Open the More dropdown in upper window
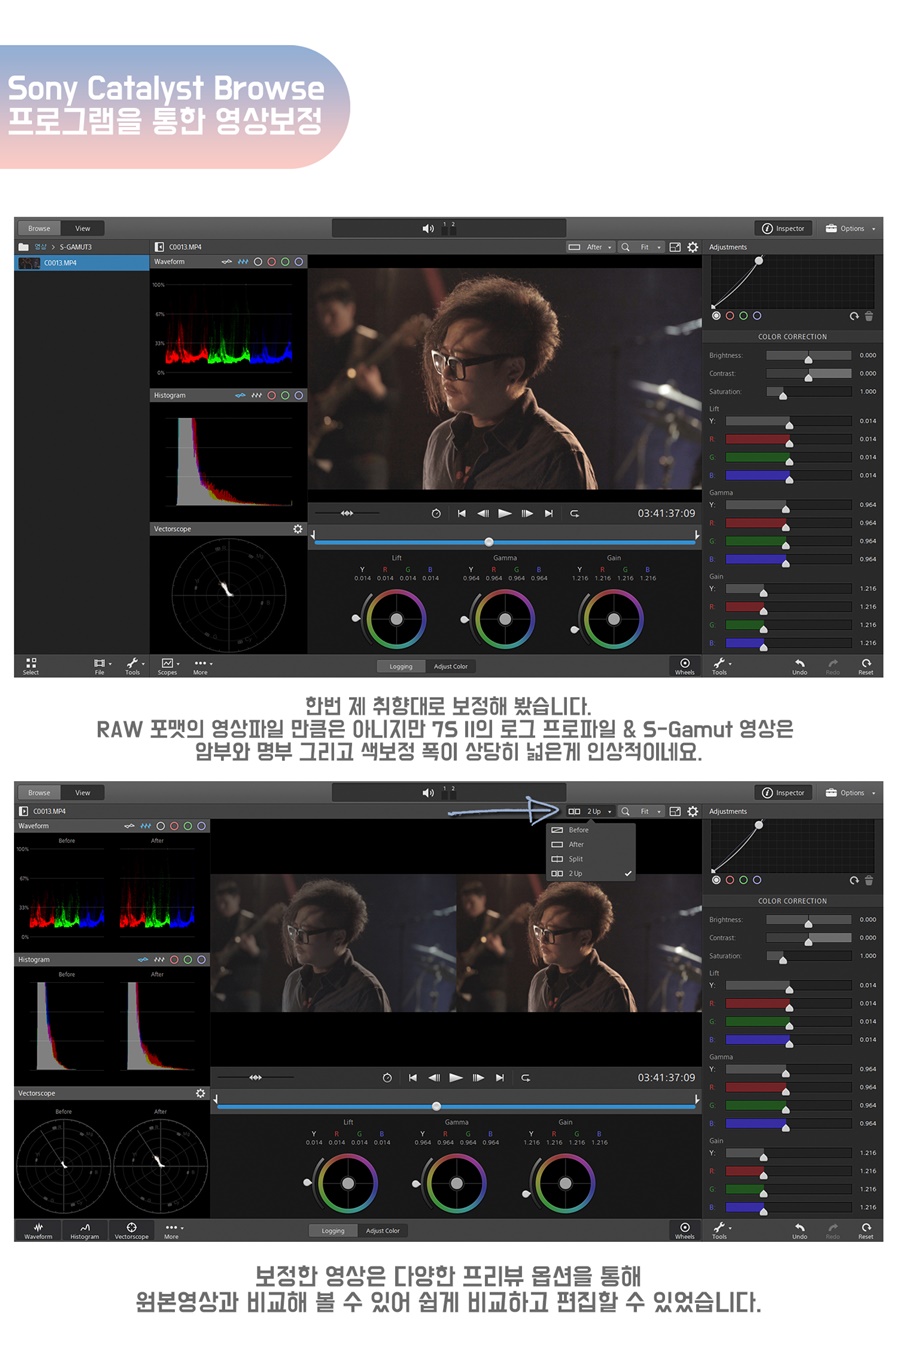900x1350 pixels. point(202,666)
